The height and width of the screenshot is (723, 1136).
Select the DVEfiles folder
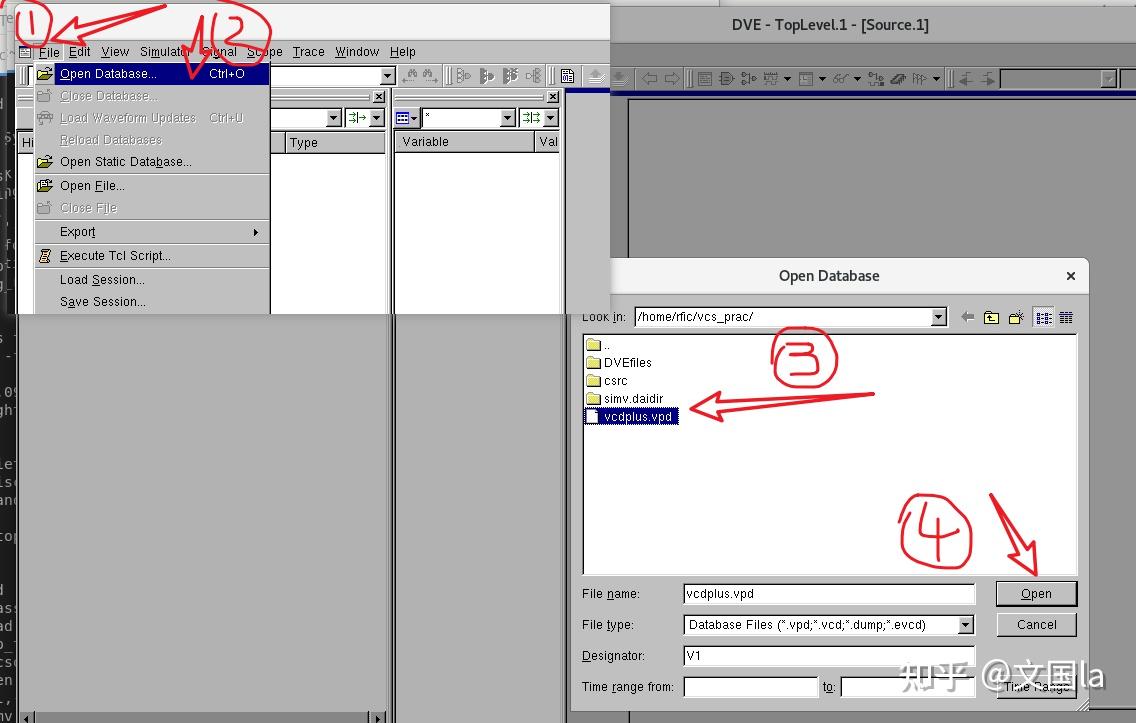(x=619, y=363)
